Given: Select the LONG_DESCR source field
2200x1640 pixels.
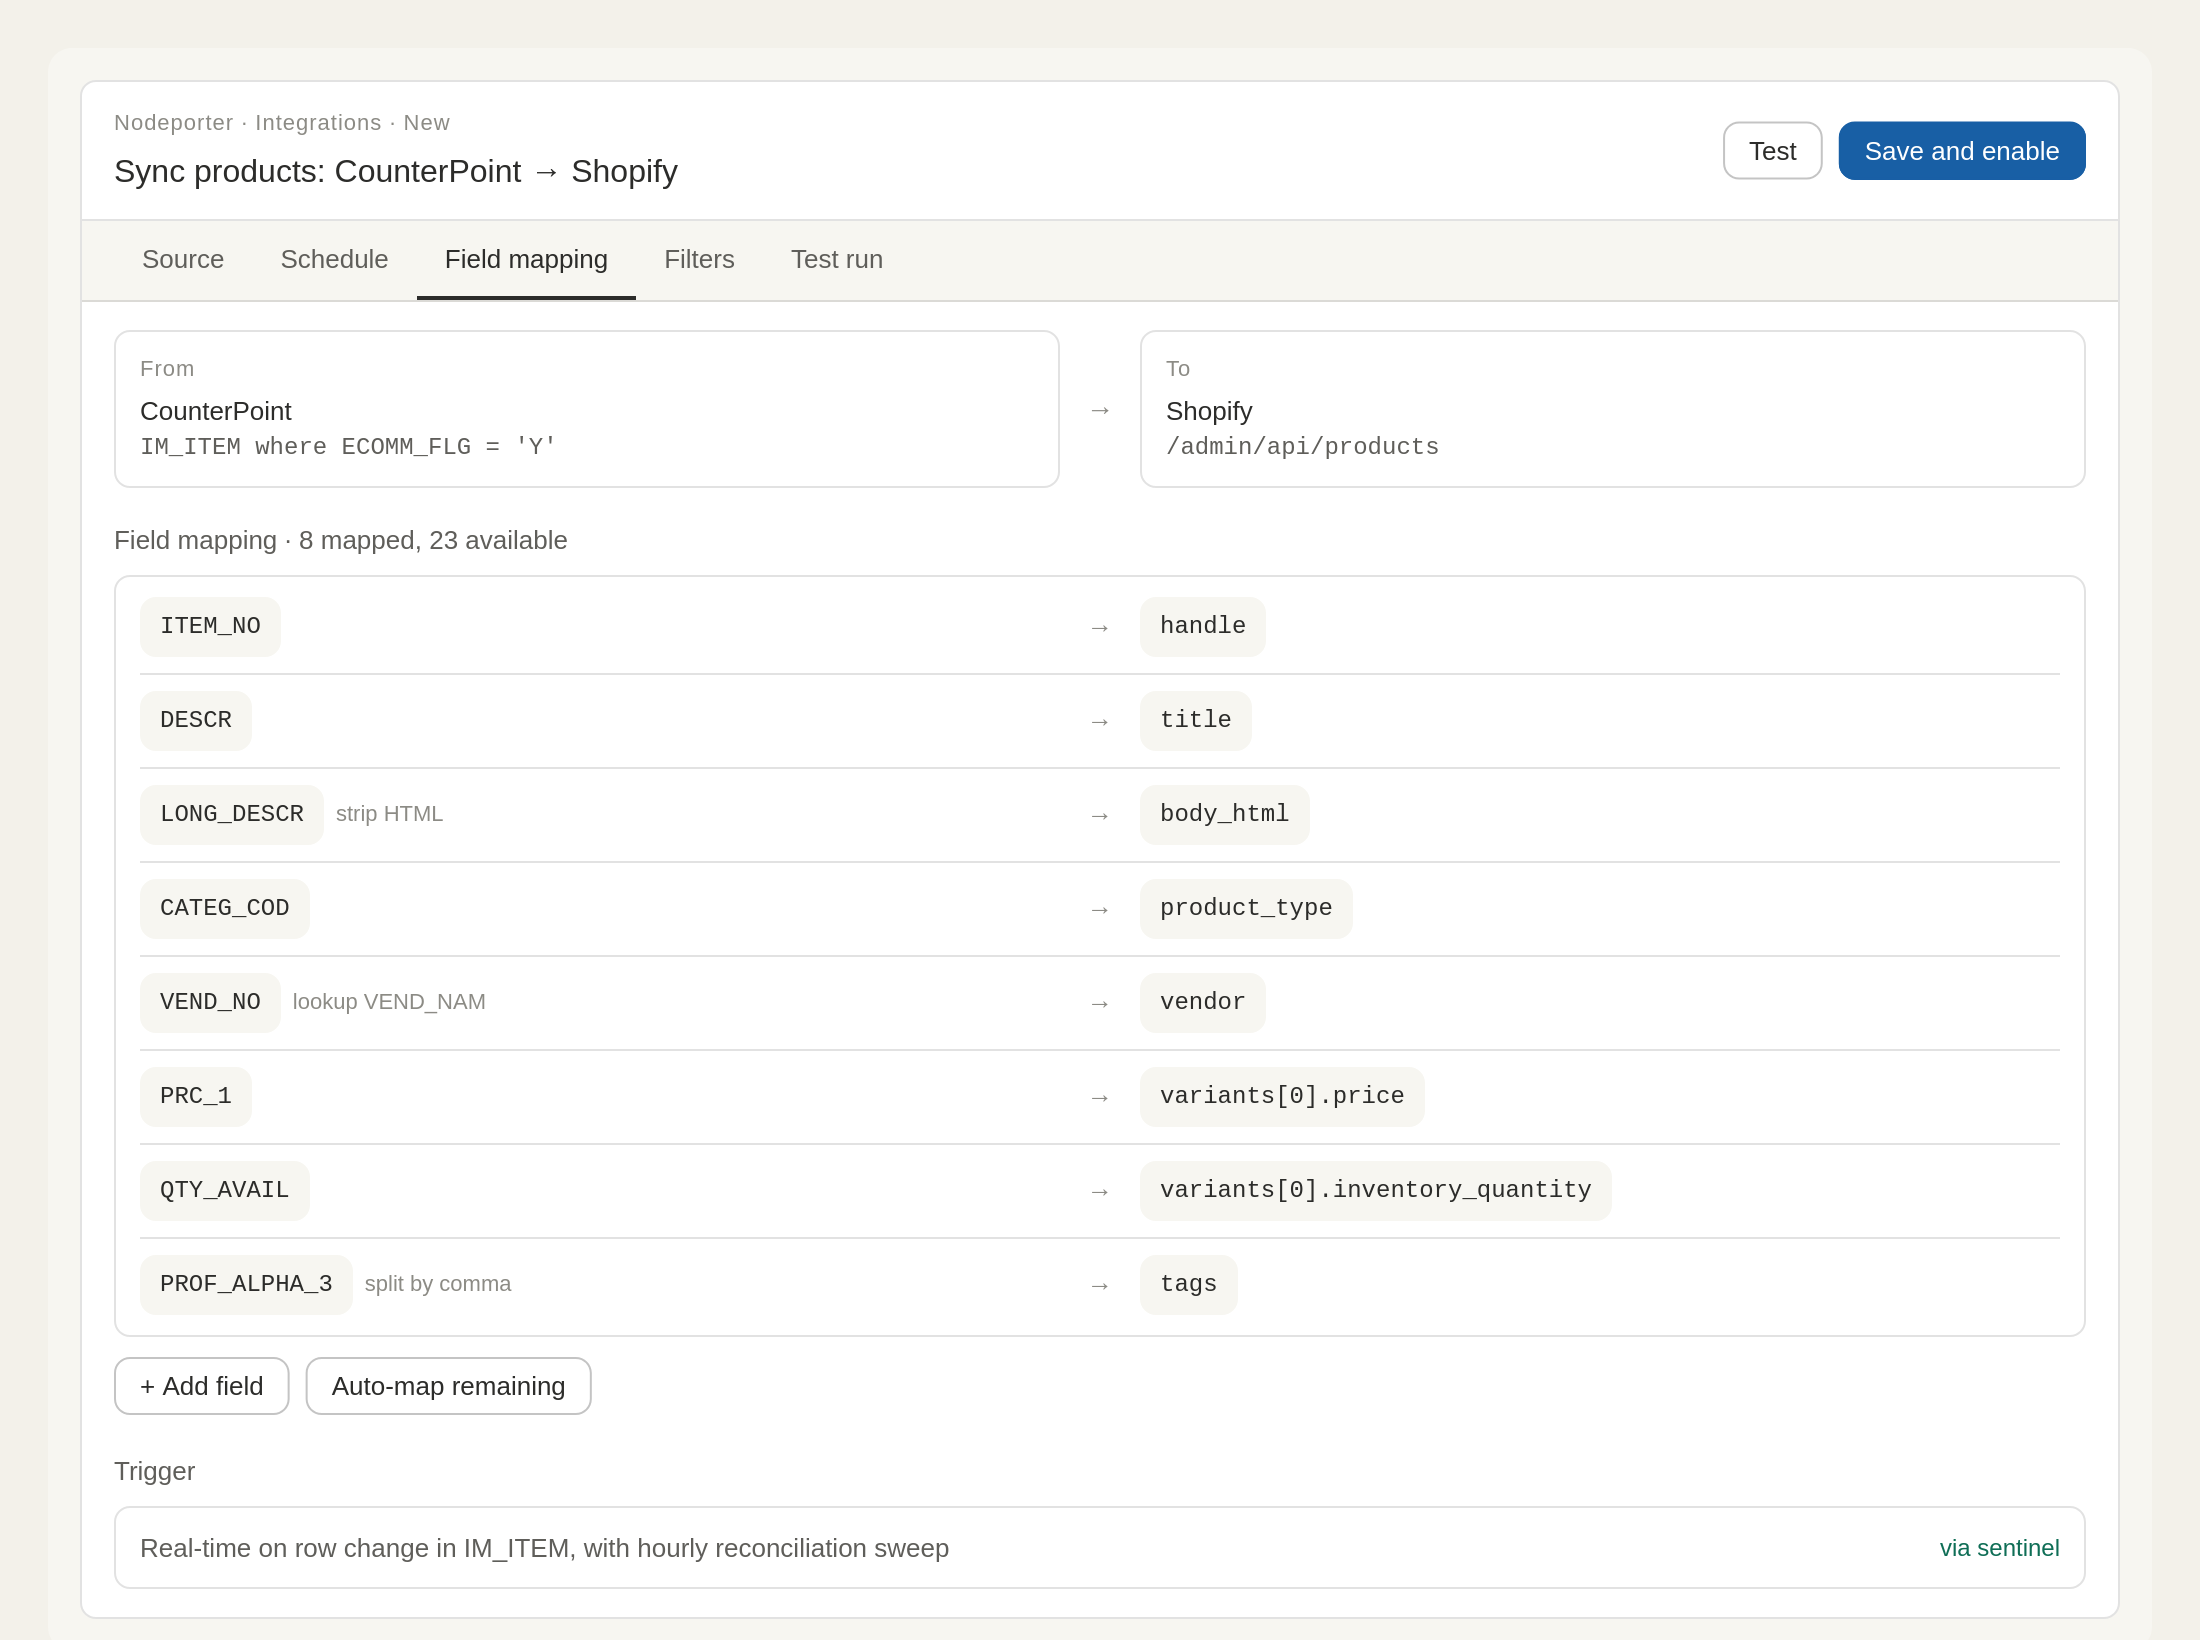Looking at the screenshot, I should coord(232,814).
